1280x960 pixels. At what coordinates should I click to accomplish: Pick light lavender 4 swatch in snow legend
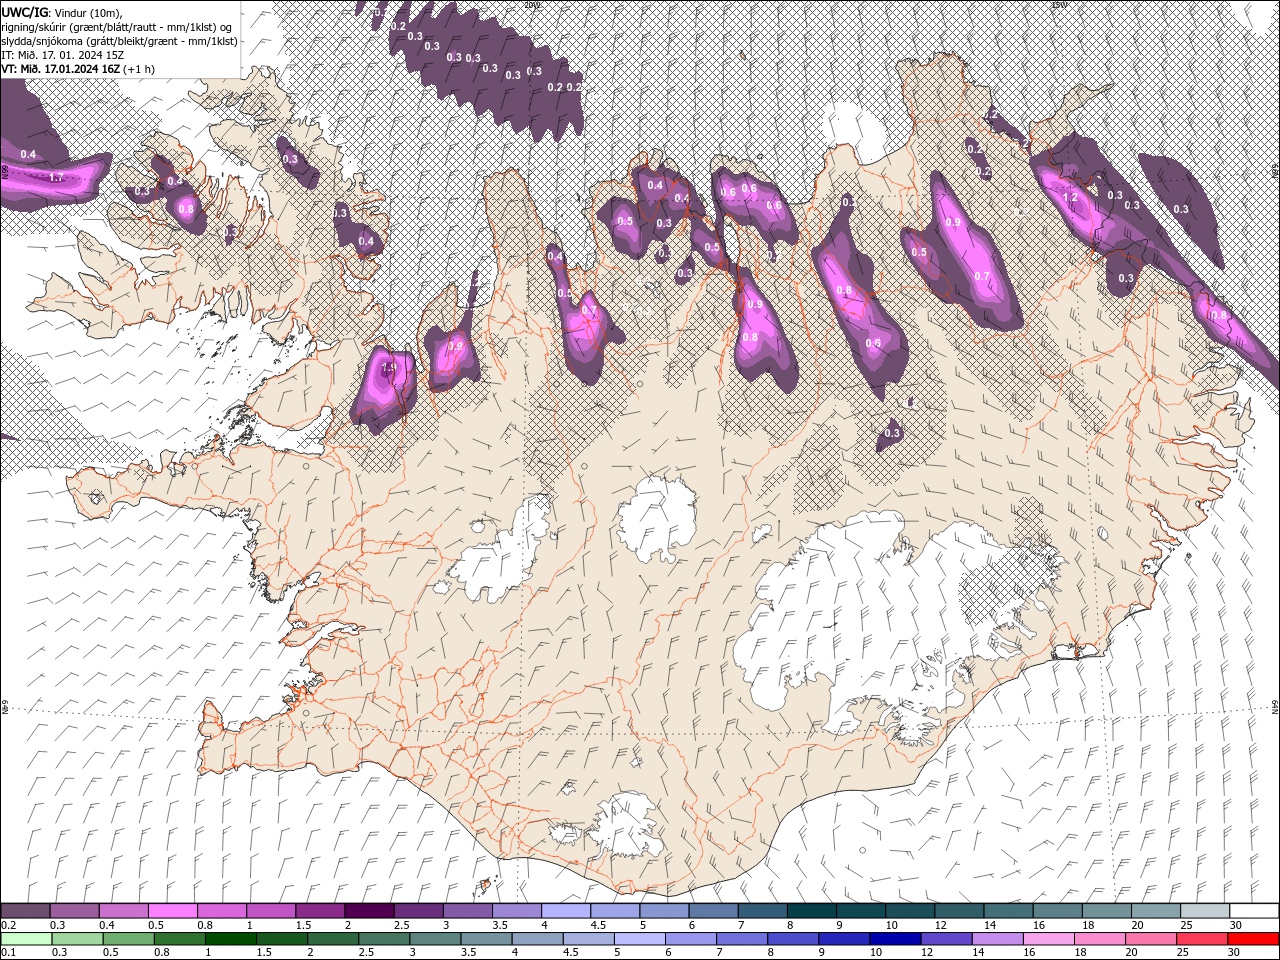pyautogui.click(x=566, y=911)
